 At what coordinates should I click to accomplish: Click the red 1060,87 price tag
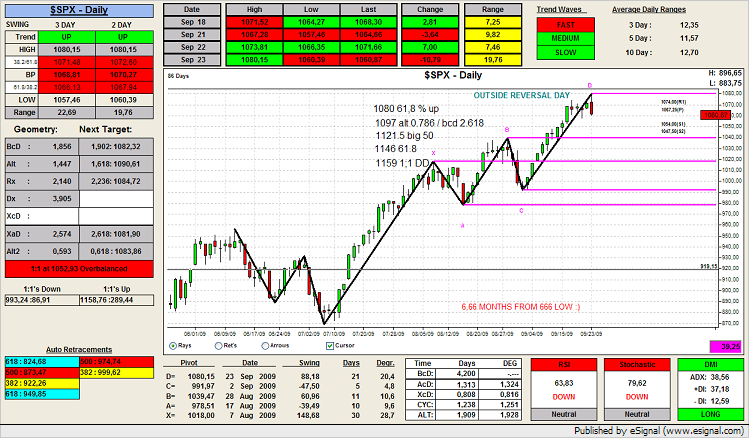pyautogui.click(x=715, y=115)
